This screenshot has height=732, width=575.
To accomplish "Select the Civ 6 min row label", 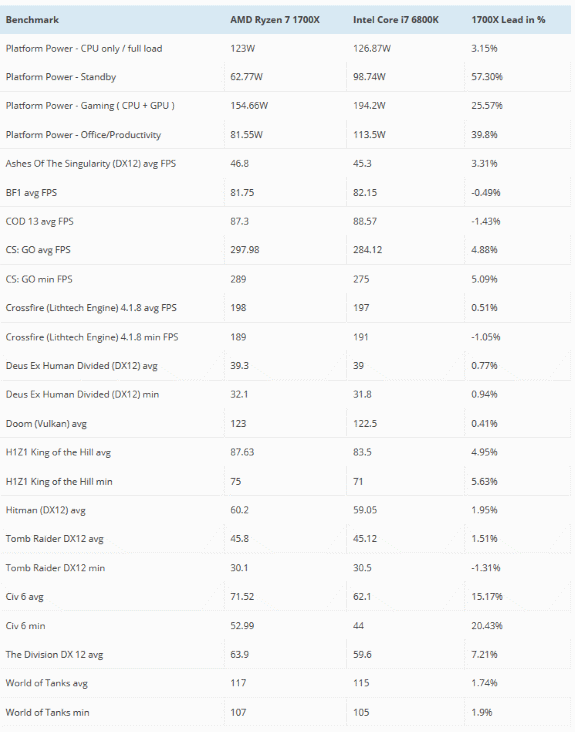I will (x=26, y=626).
